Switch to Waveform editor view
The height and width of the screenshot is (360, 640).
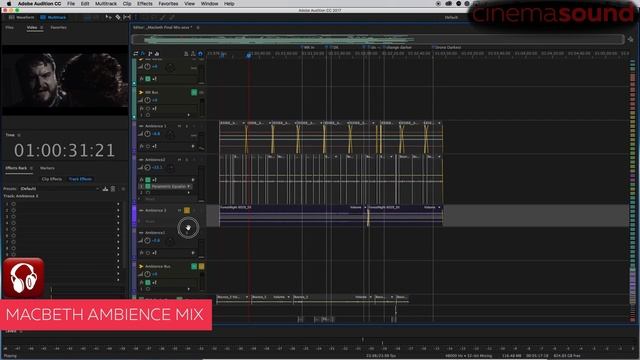click(22, 18)
